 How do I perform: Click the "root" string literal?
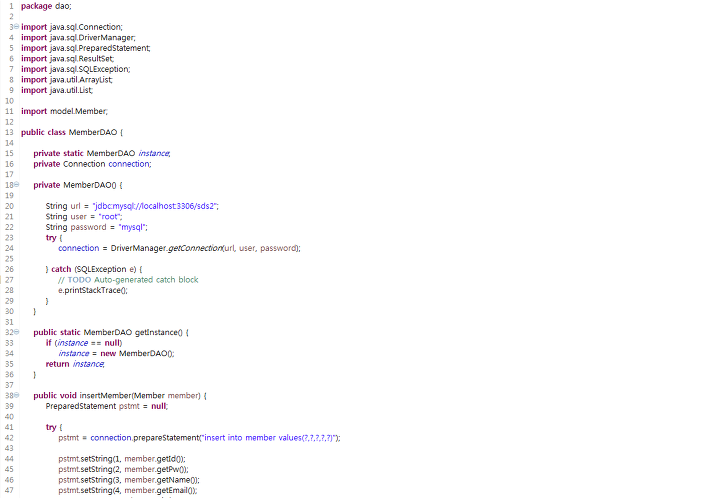(x=110, y=216)
